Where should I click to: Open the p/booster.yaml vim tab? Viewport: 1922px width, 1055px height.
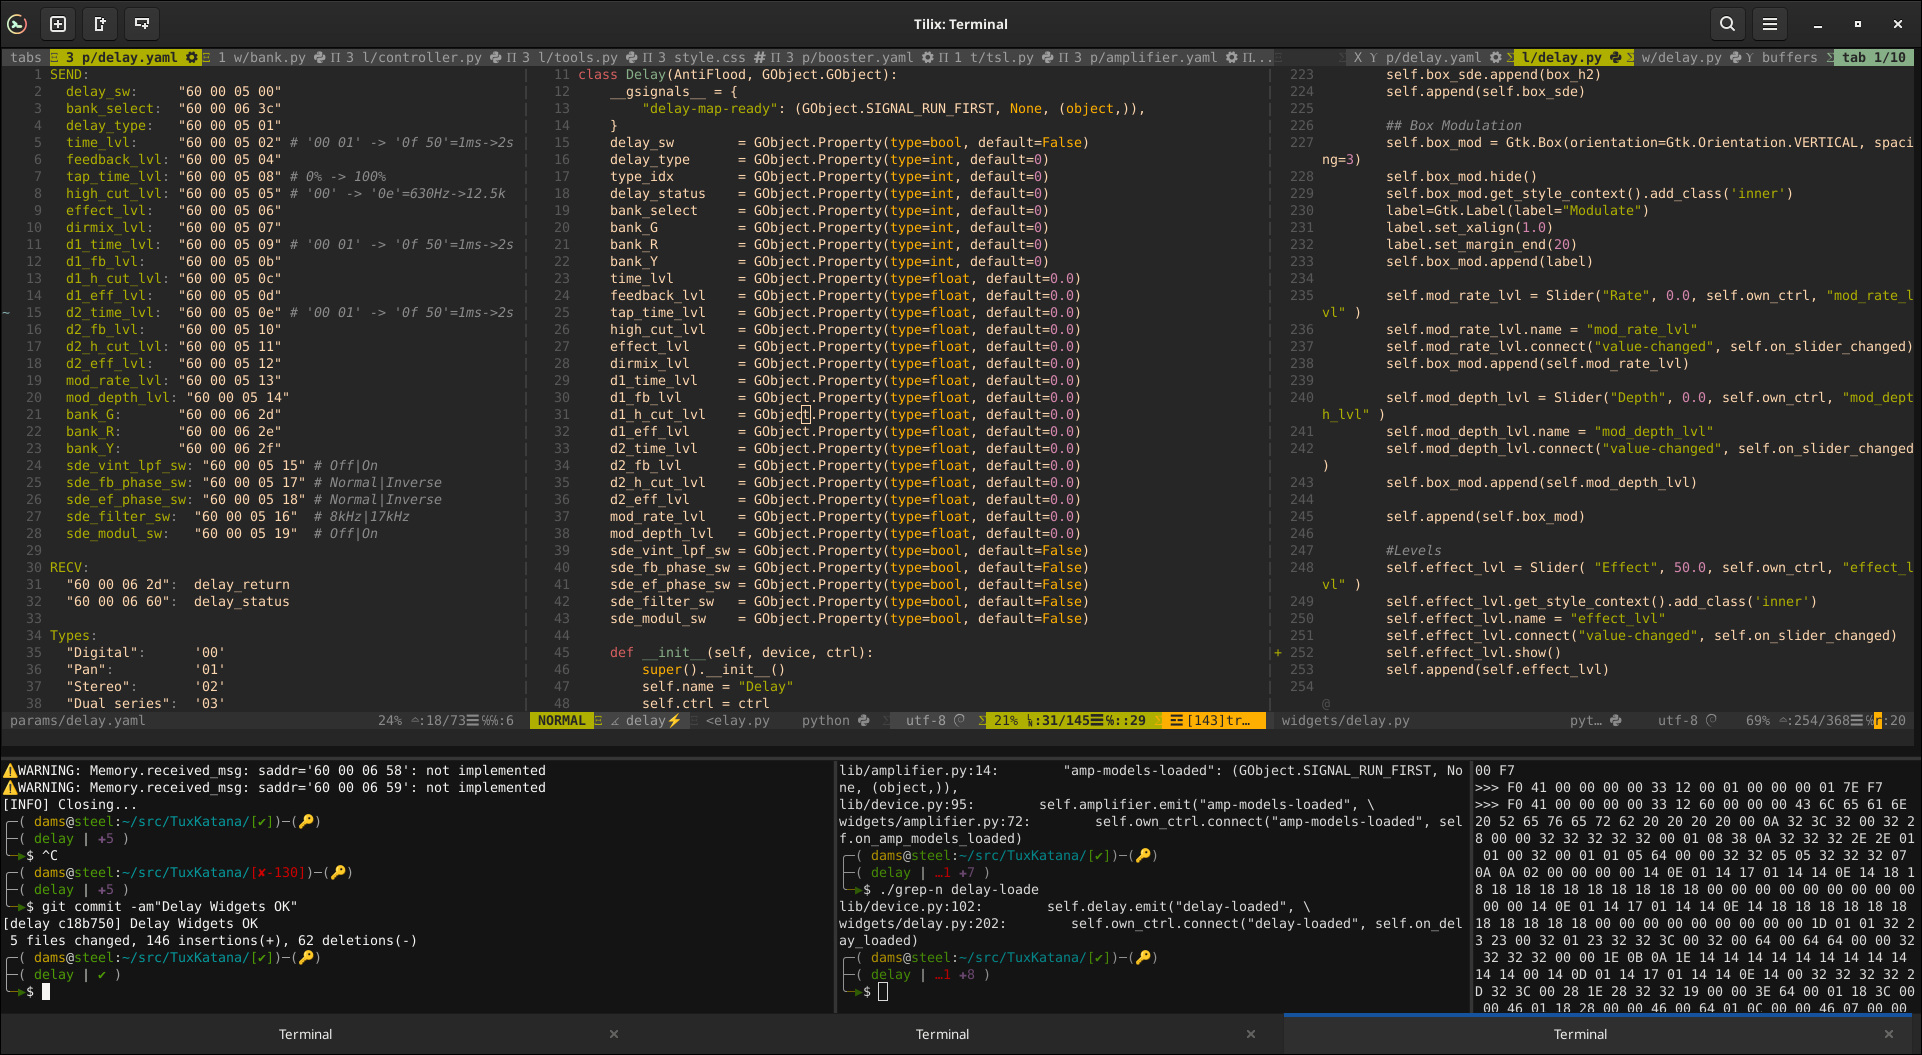coord(857,58)
